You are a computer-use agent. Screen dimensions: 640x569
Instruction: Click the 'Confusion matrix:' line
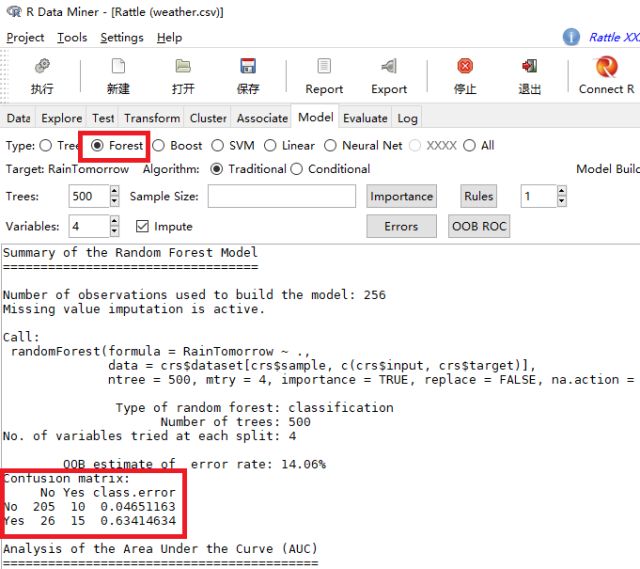[67, 478]
